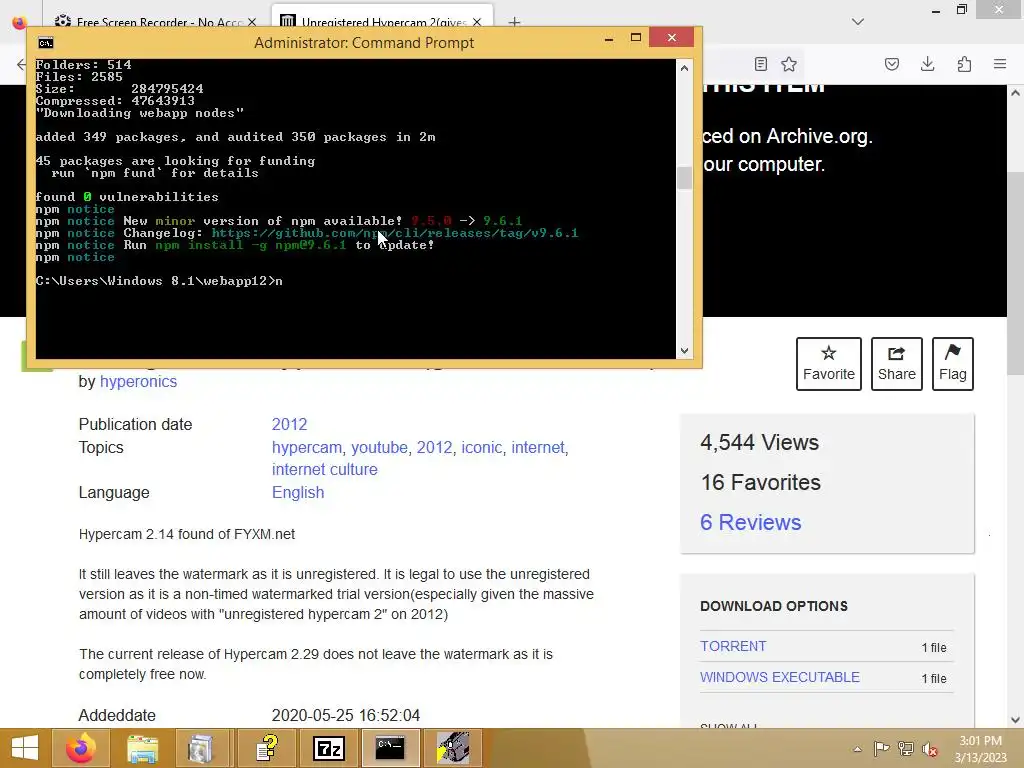
Task: Click the 'Hypercam 2.14 found of FYXM.net' text
Action: click(187, 534)
